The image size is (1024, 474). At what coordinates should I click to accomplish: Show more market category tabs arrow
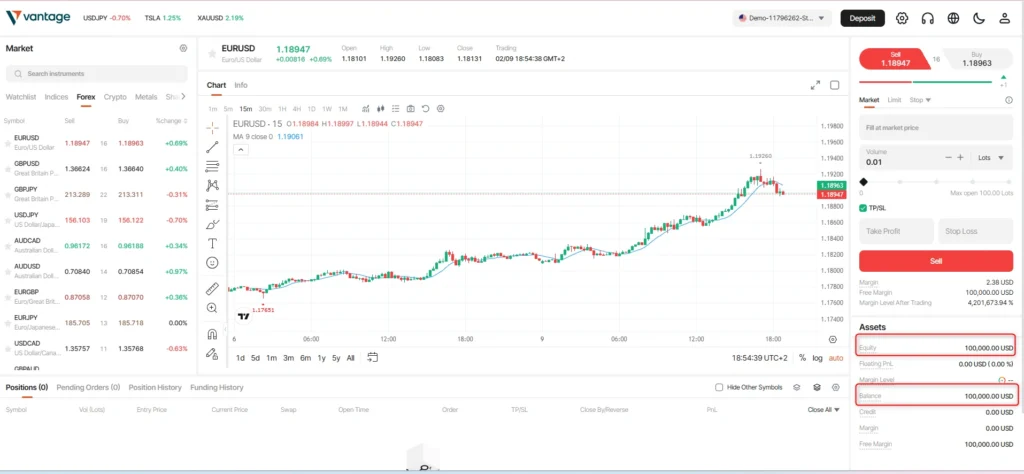coord(184,97)
